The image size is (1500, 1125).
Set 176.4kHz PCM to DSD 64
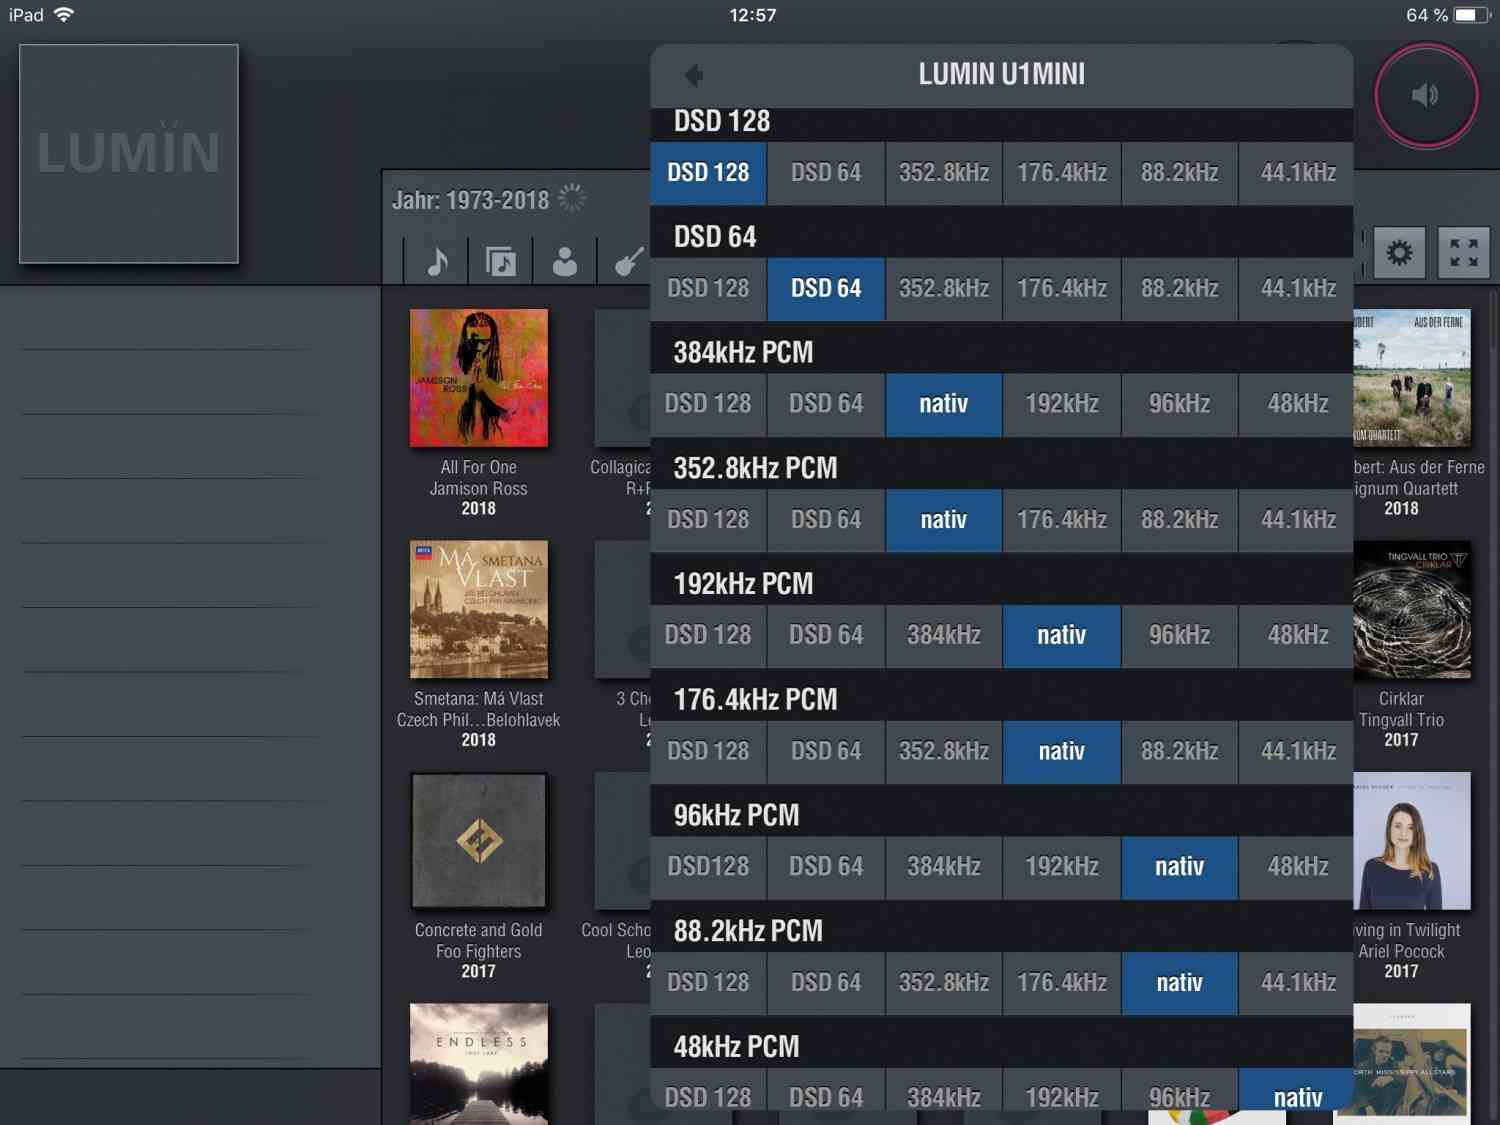(826, 751)
